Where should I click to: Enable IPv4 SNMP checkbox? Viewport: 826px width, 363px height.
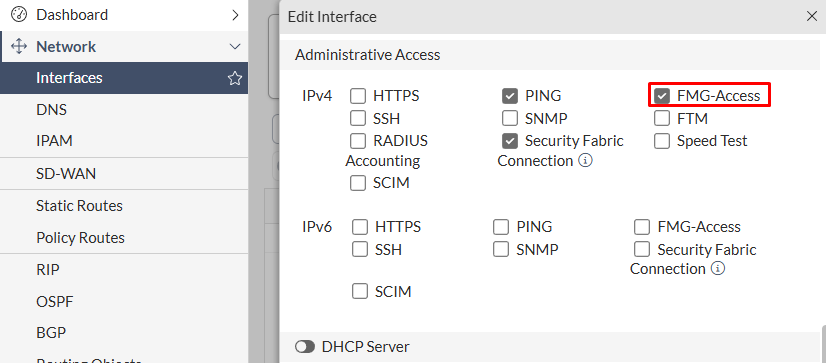[510, 119]
